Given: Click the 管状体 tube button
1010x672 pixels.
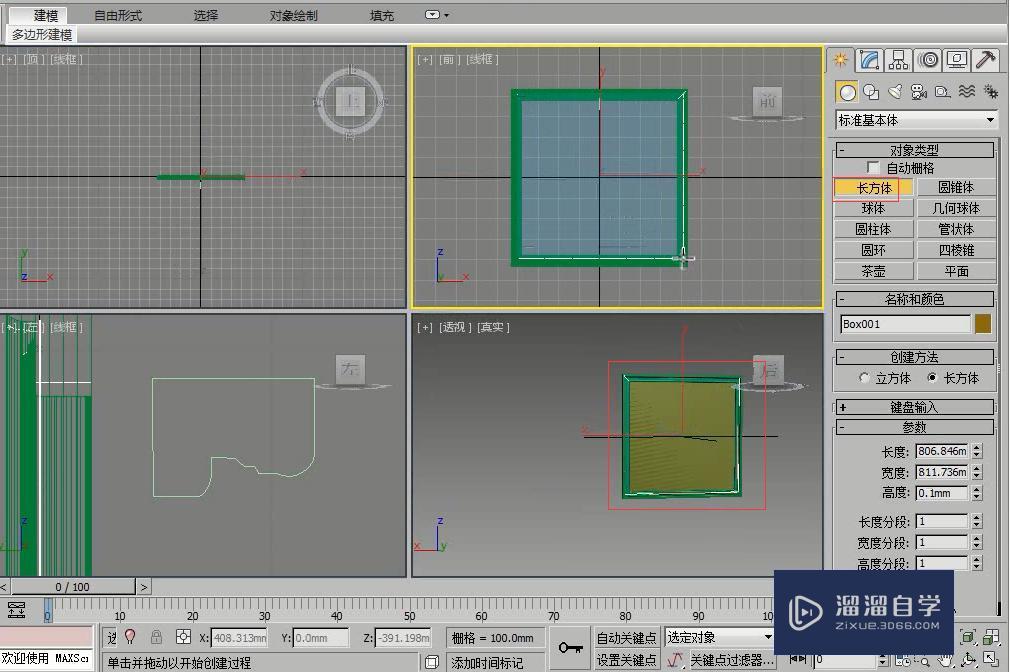Looking at the screenshot, I should [x=957, y=229].
